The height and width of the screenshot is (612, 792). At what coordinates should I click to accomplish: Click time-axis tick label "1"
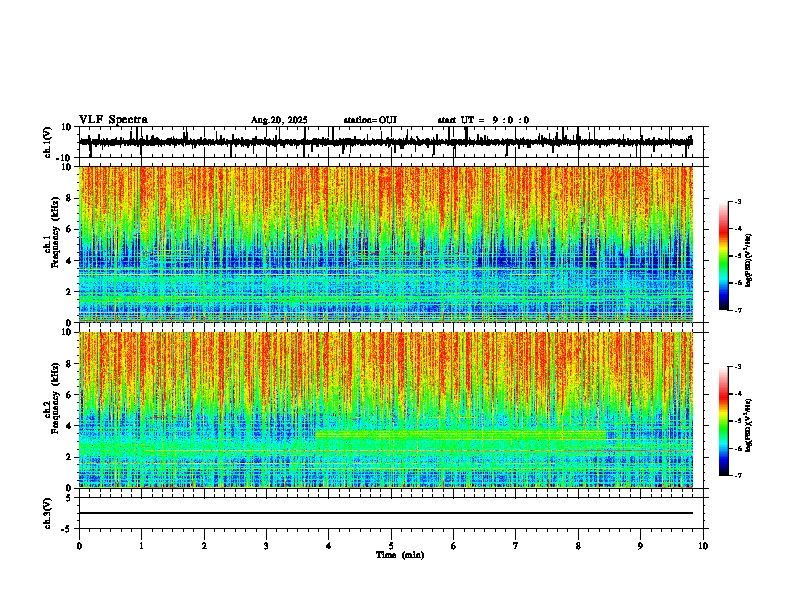tap(141, 546)
